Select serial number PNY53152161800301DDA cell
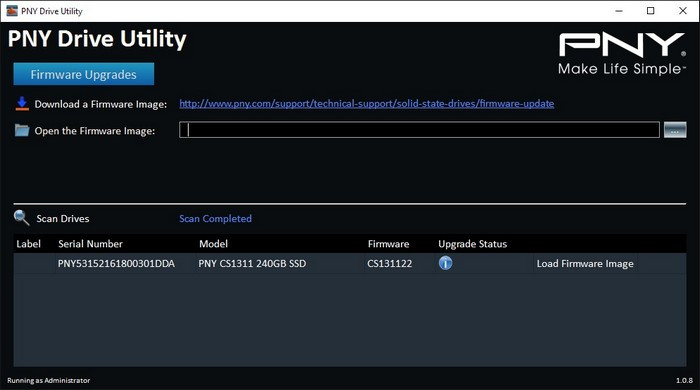The height and width of the screenshot is (390, 700). [x=116, y=264]
